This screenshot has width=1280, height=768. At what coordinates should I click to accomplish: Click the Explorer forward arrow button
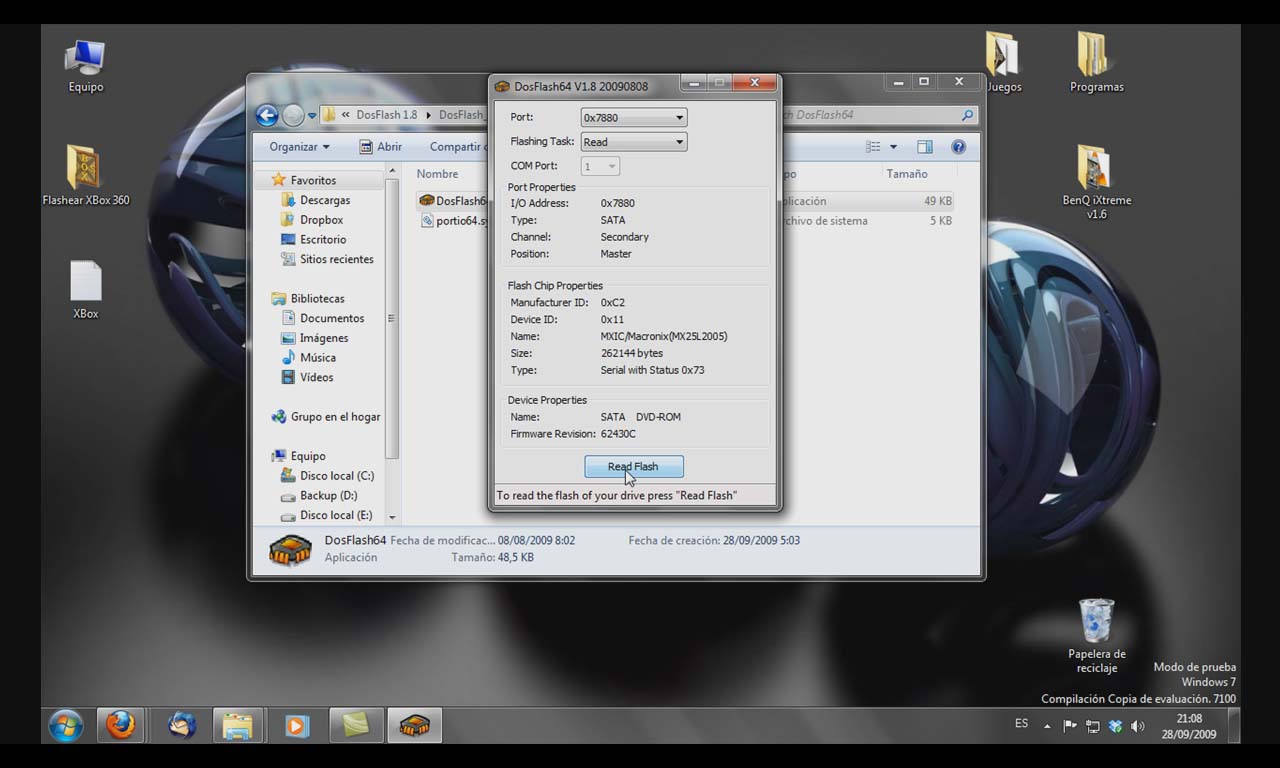point(293,115)
